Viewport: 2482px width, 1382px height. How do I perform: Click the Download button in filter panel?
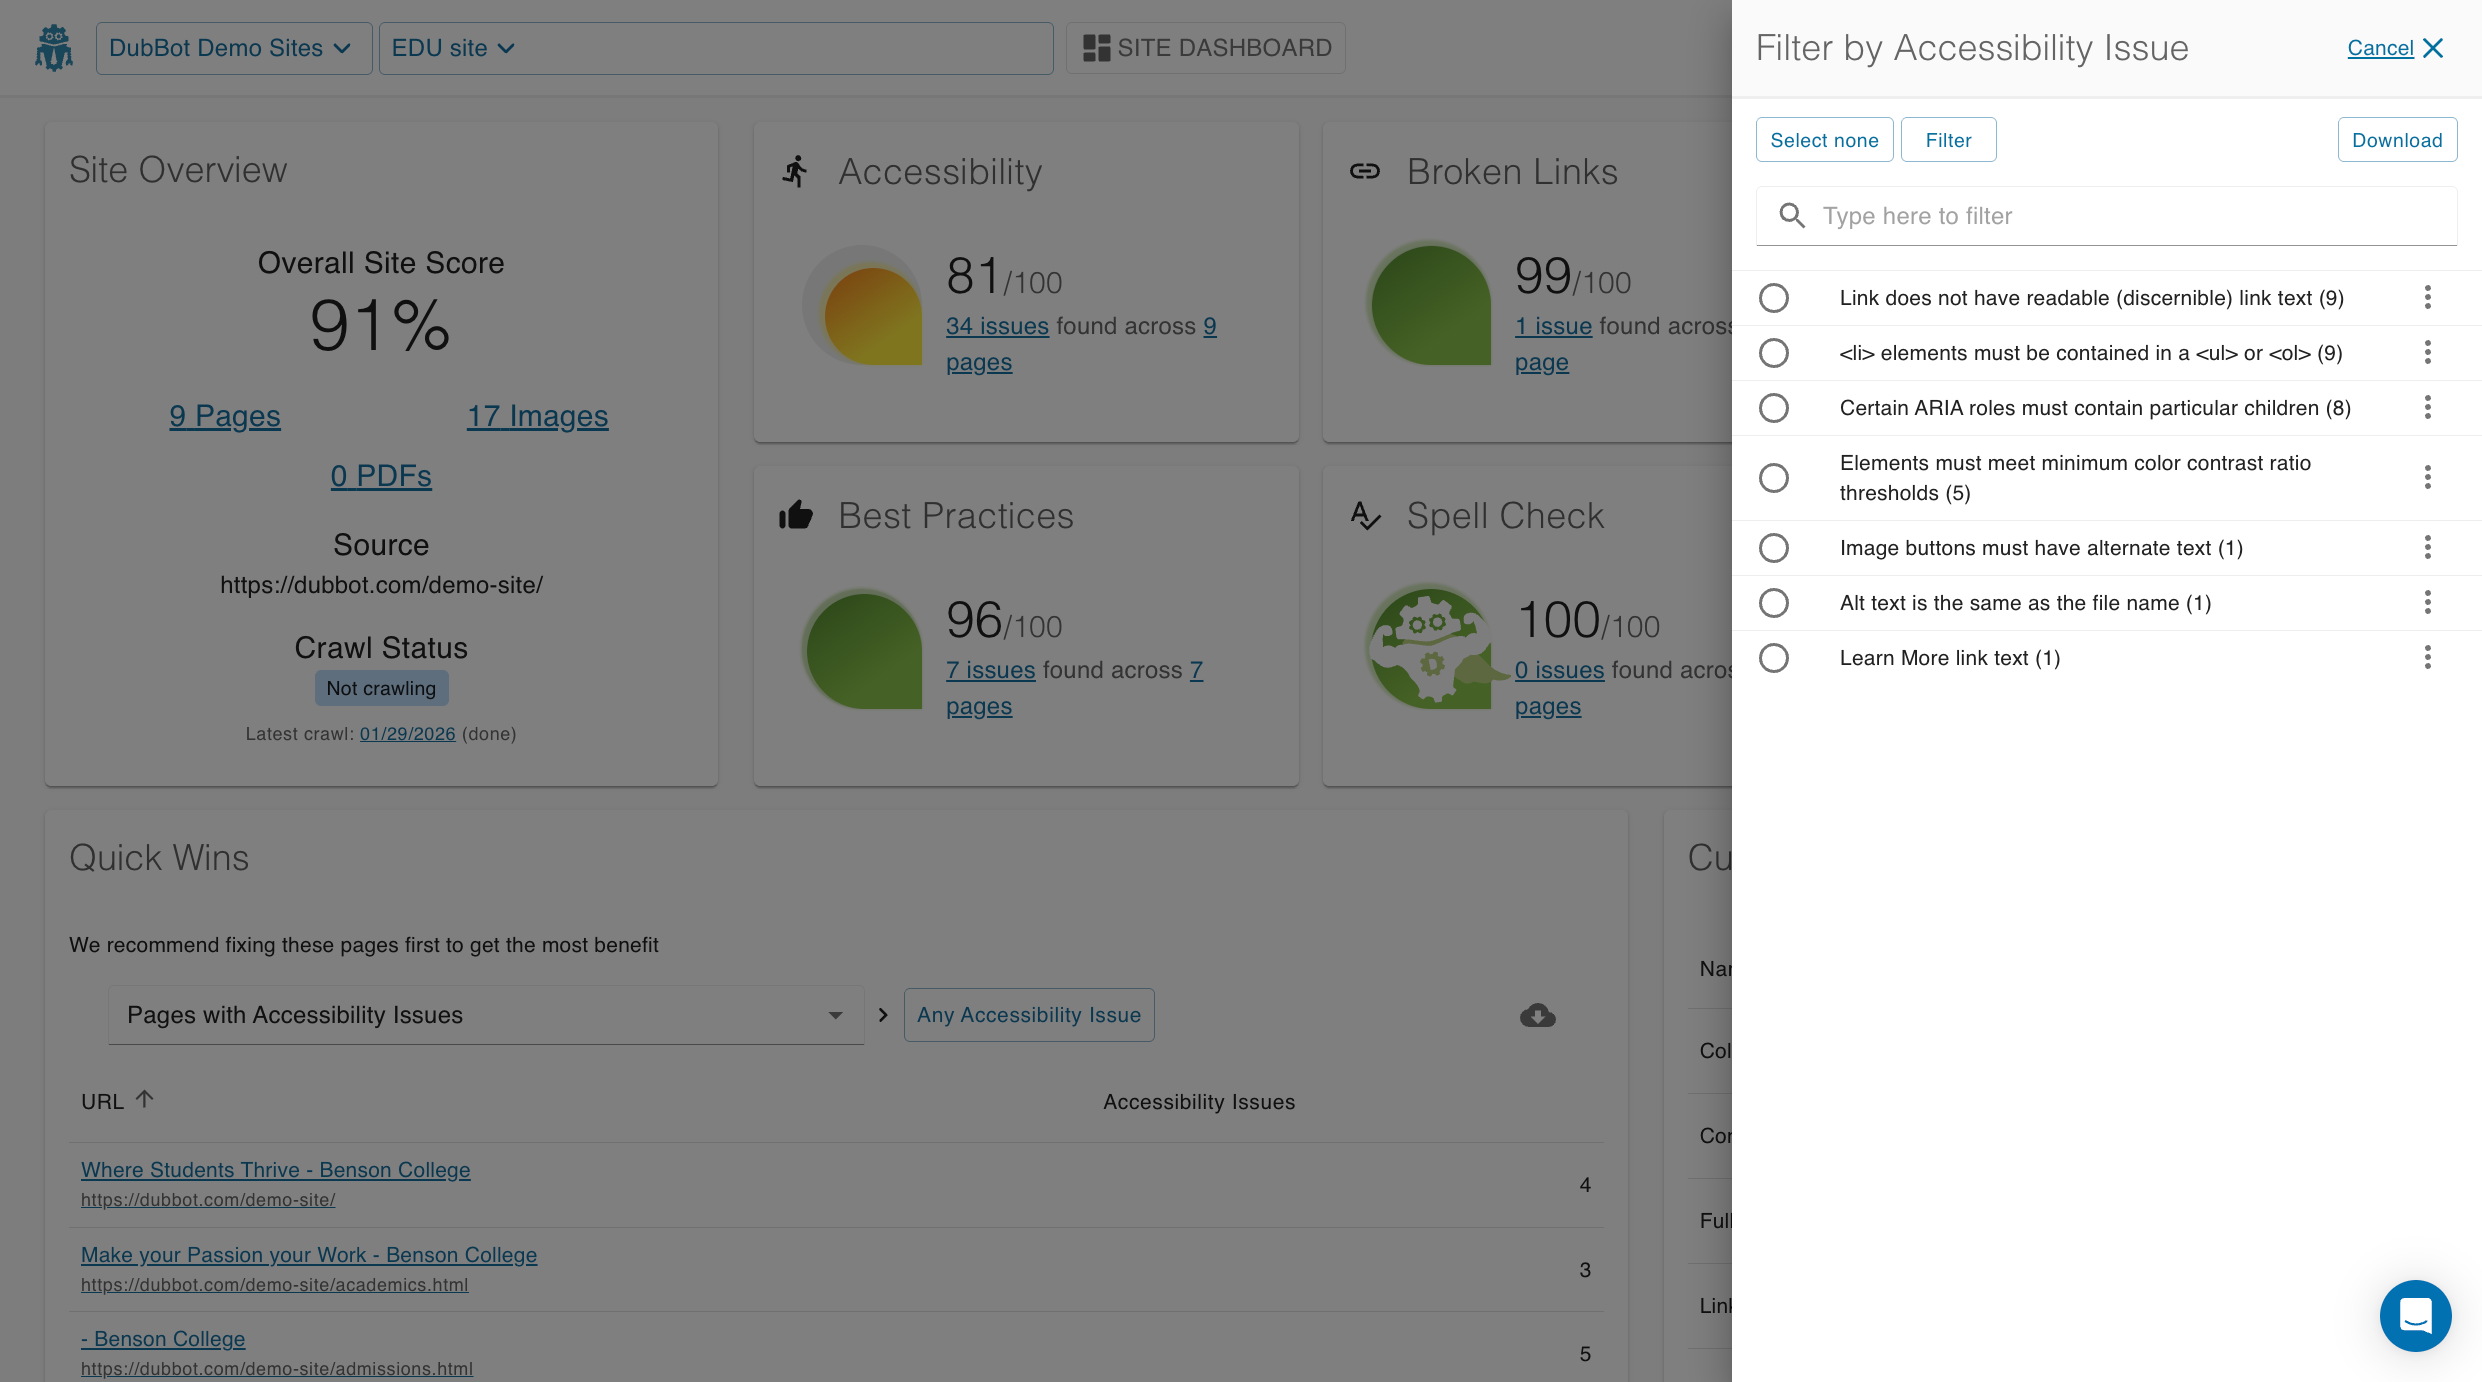2396,140
